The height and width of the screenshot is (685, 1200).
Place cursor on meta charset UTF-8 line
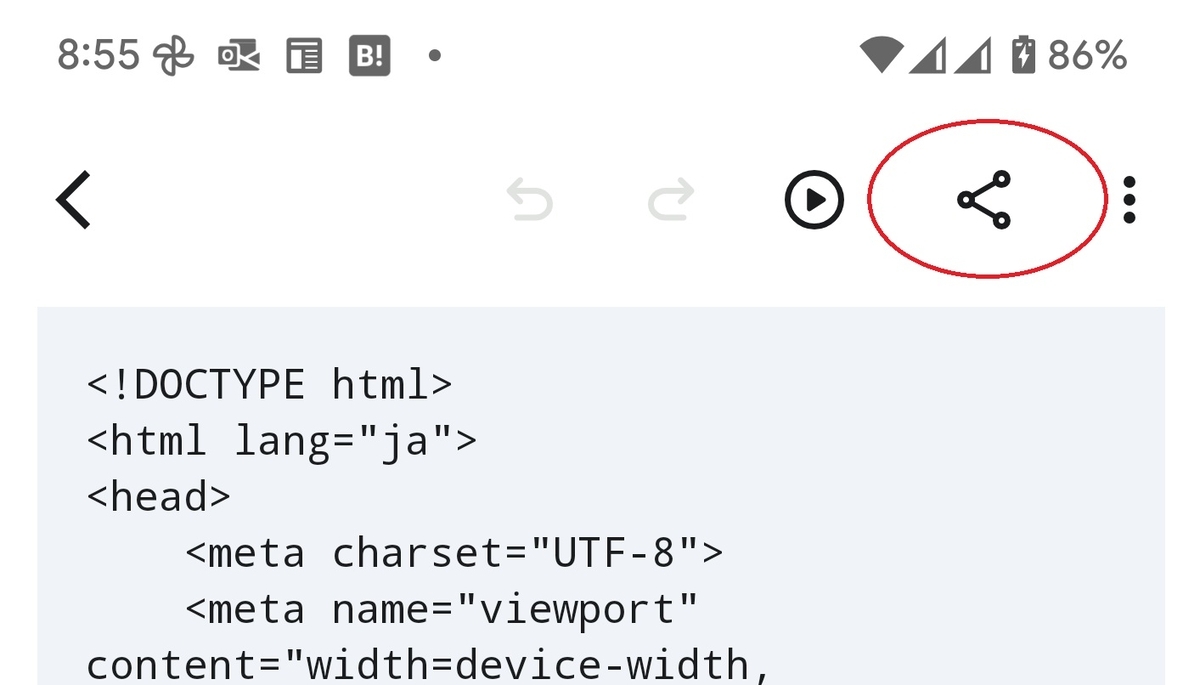click(x=454, y=552)
